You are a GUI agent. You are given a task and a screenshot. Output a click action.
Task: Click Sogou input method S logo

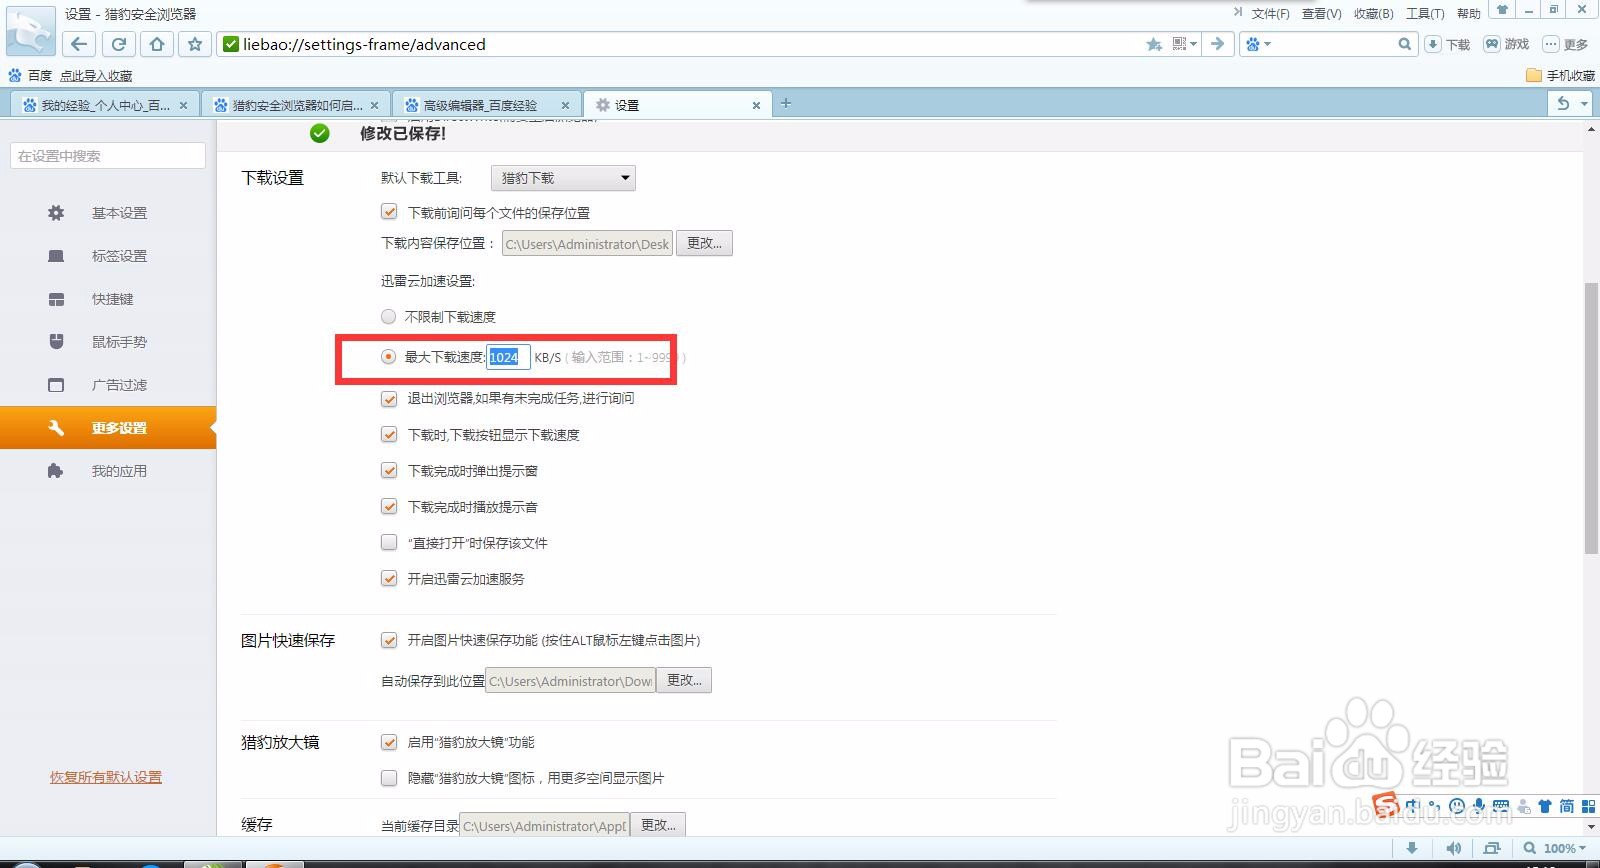[x=1385, y=805]
